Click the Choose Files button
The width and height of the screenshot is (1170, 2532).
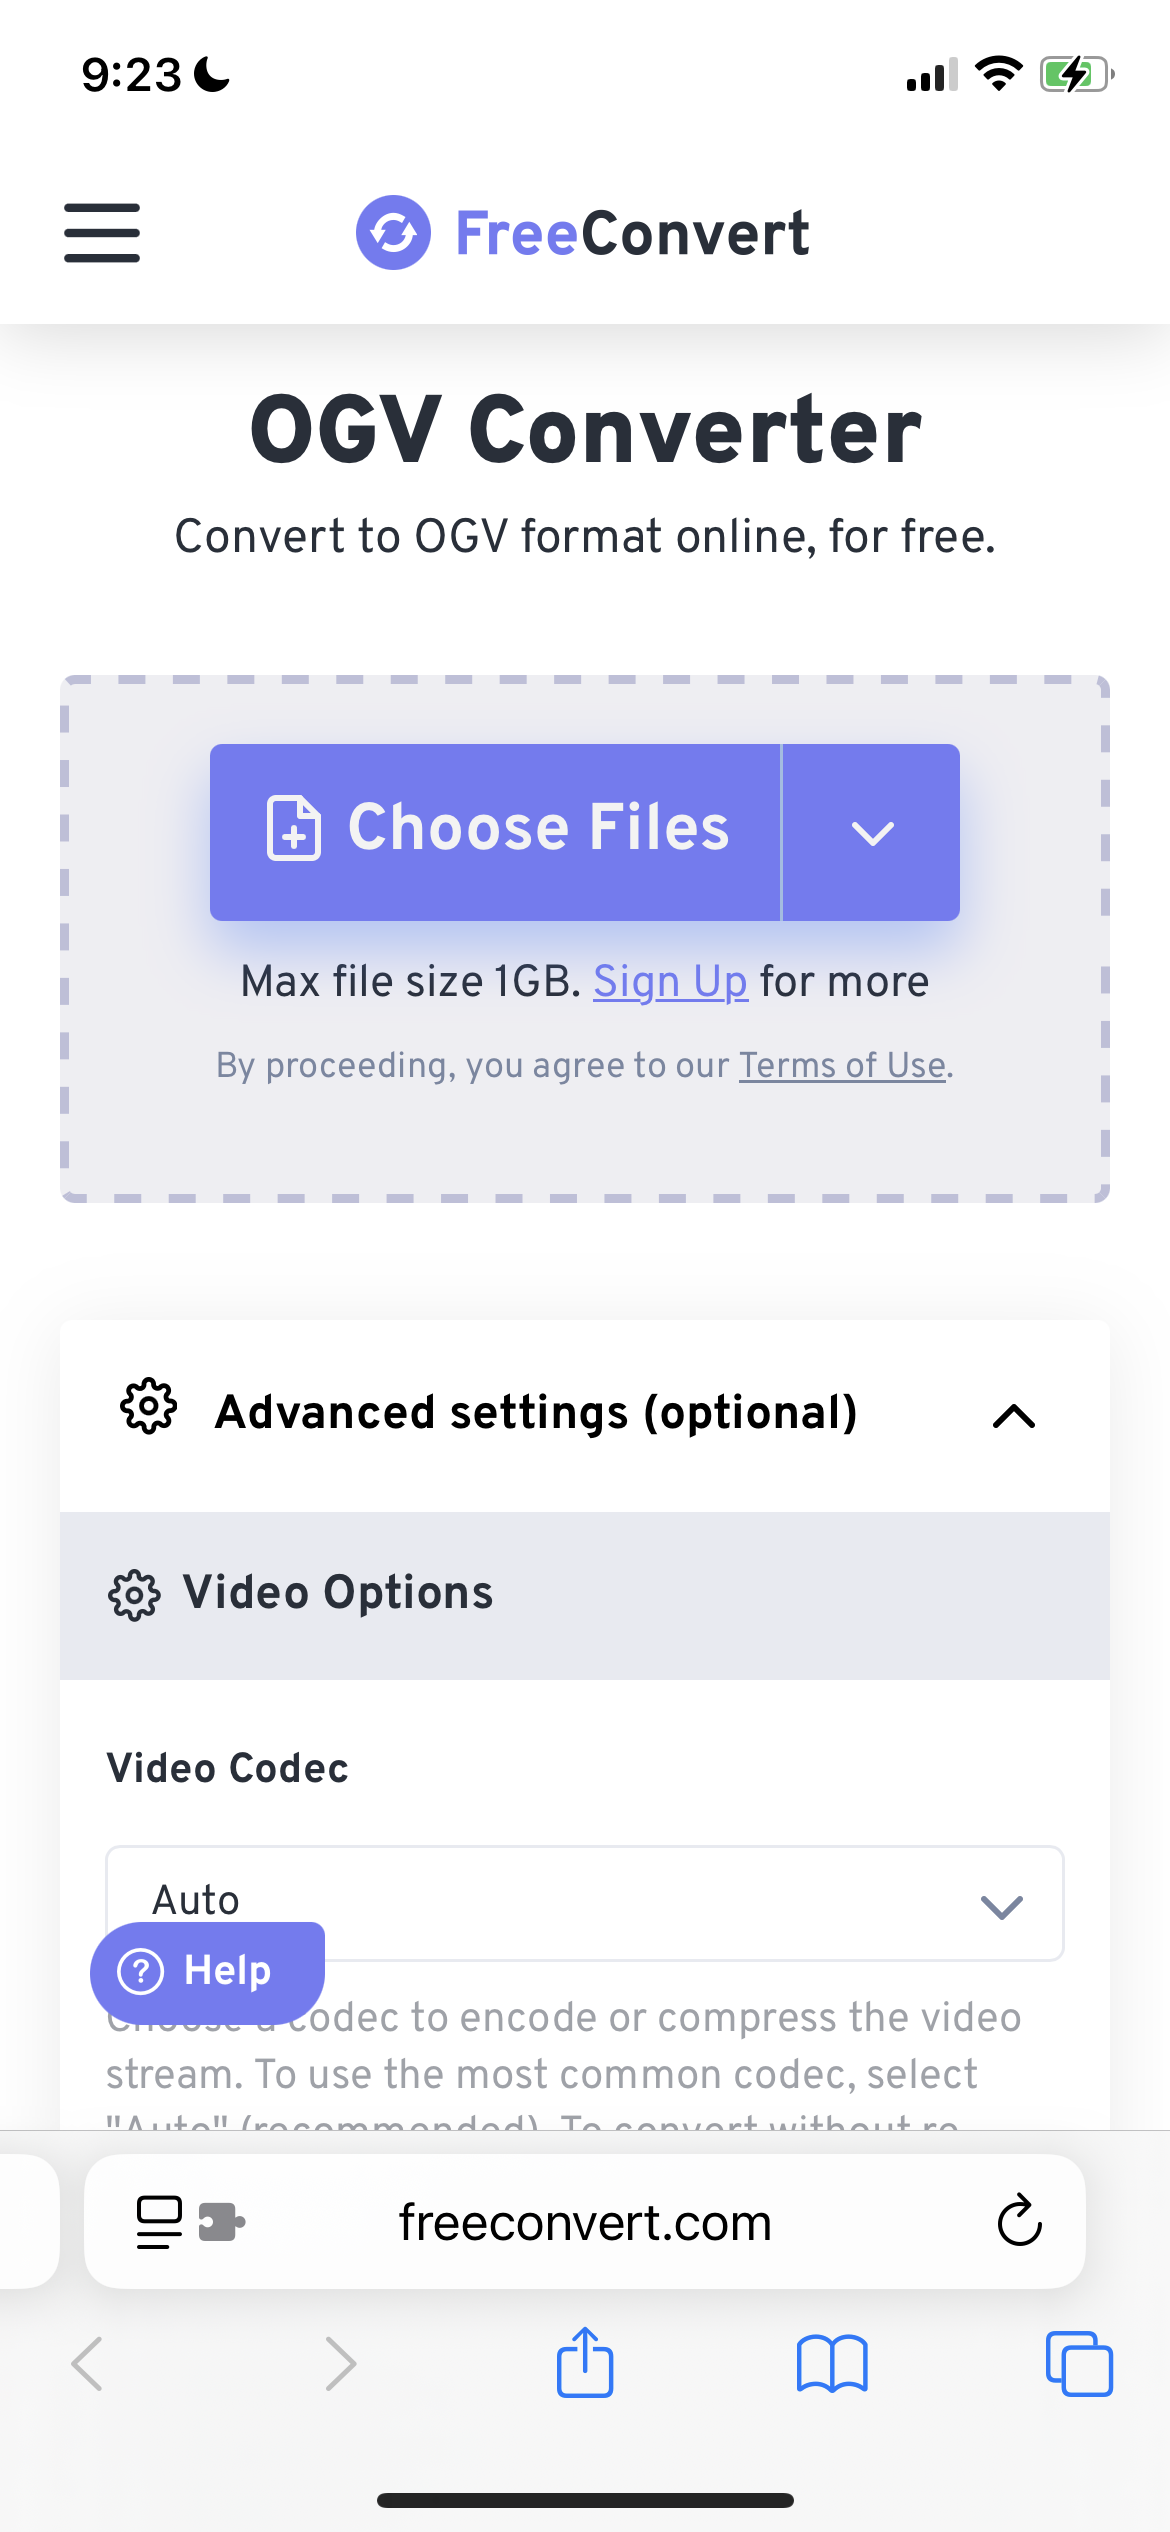(495, 832)
